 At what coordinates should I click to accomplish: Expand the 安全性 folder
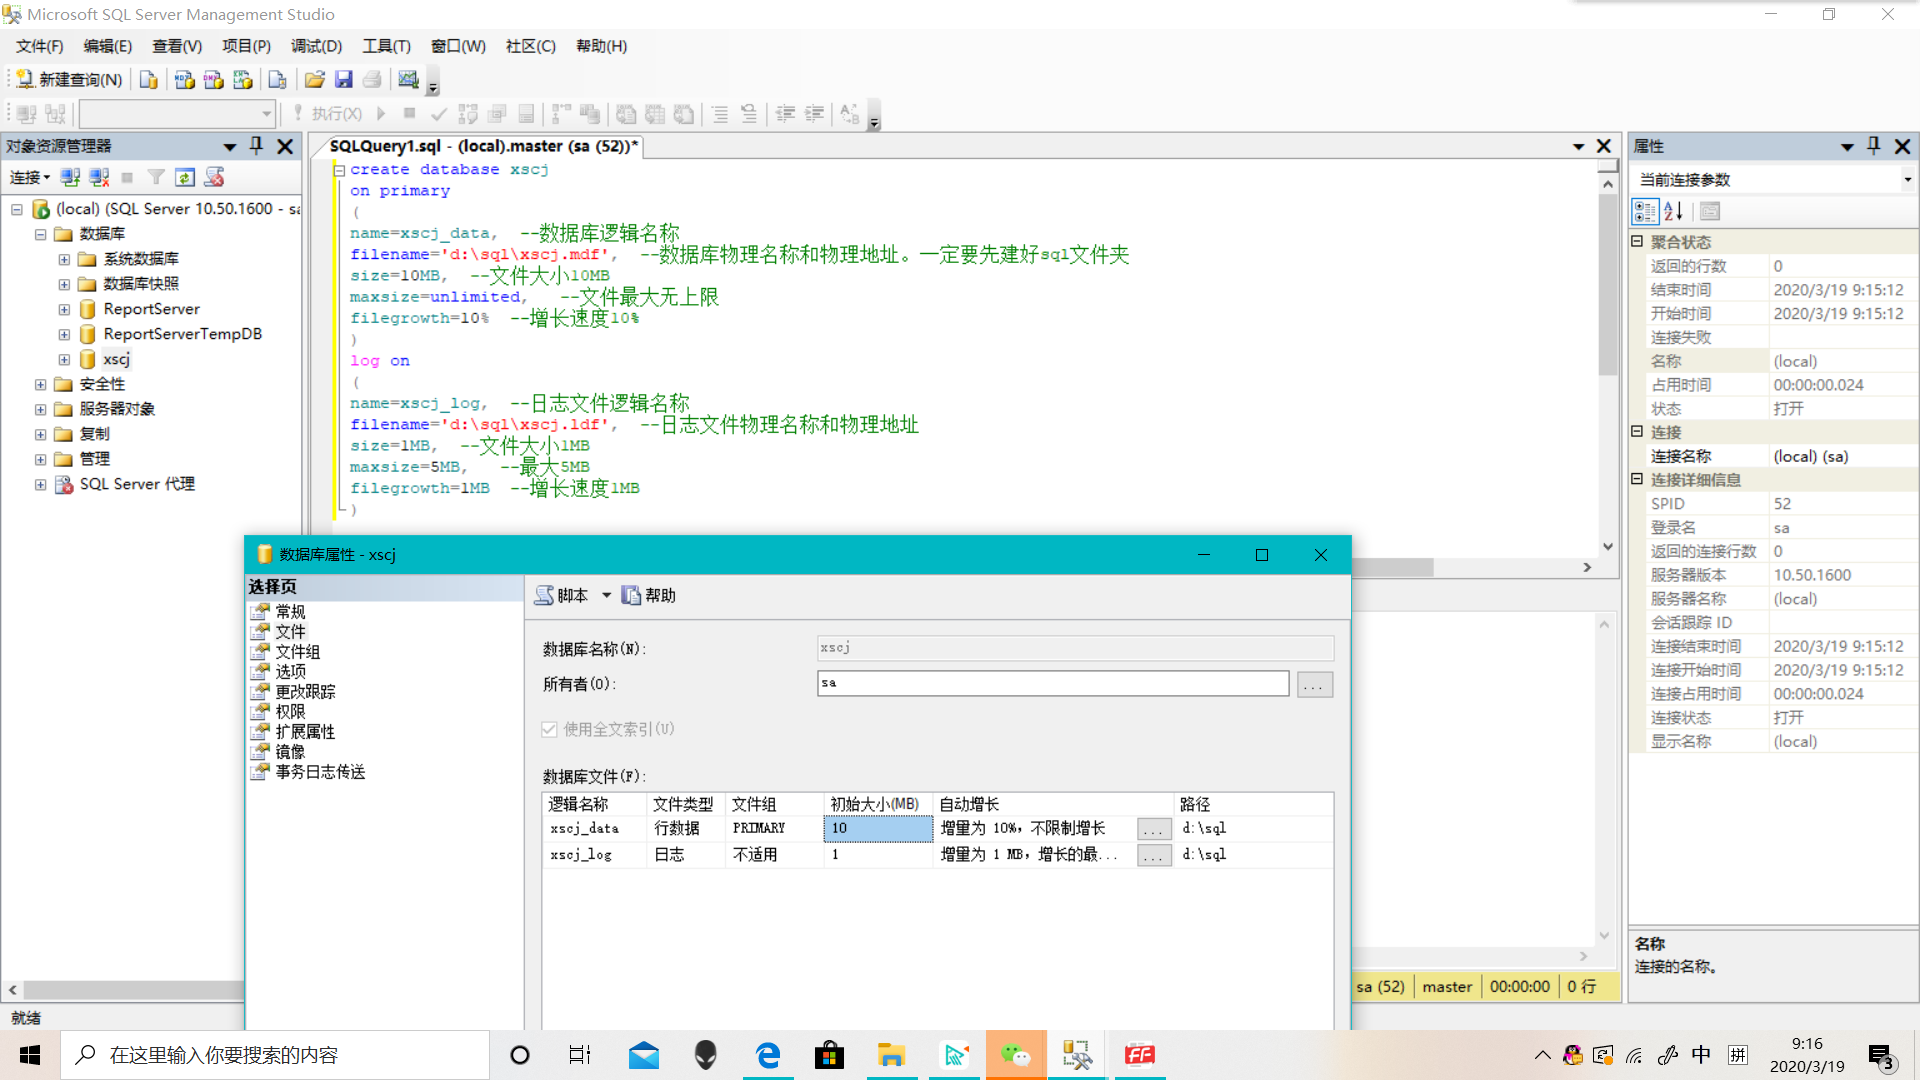coord(40,384)
